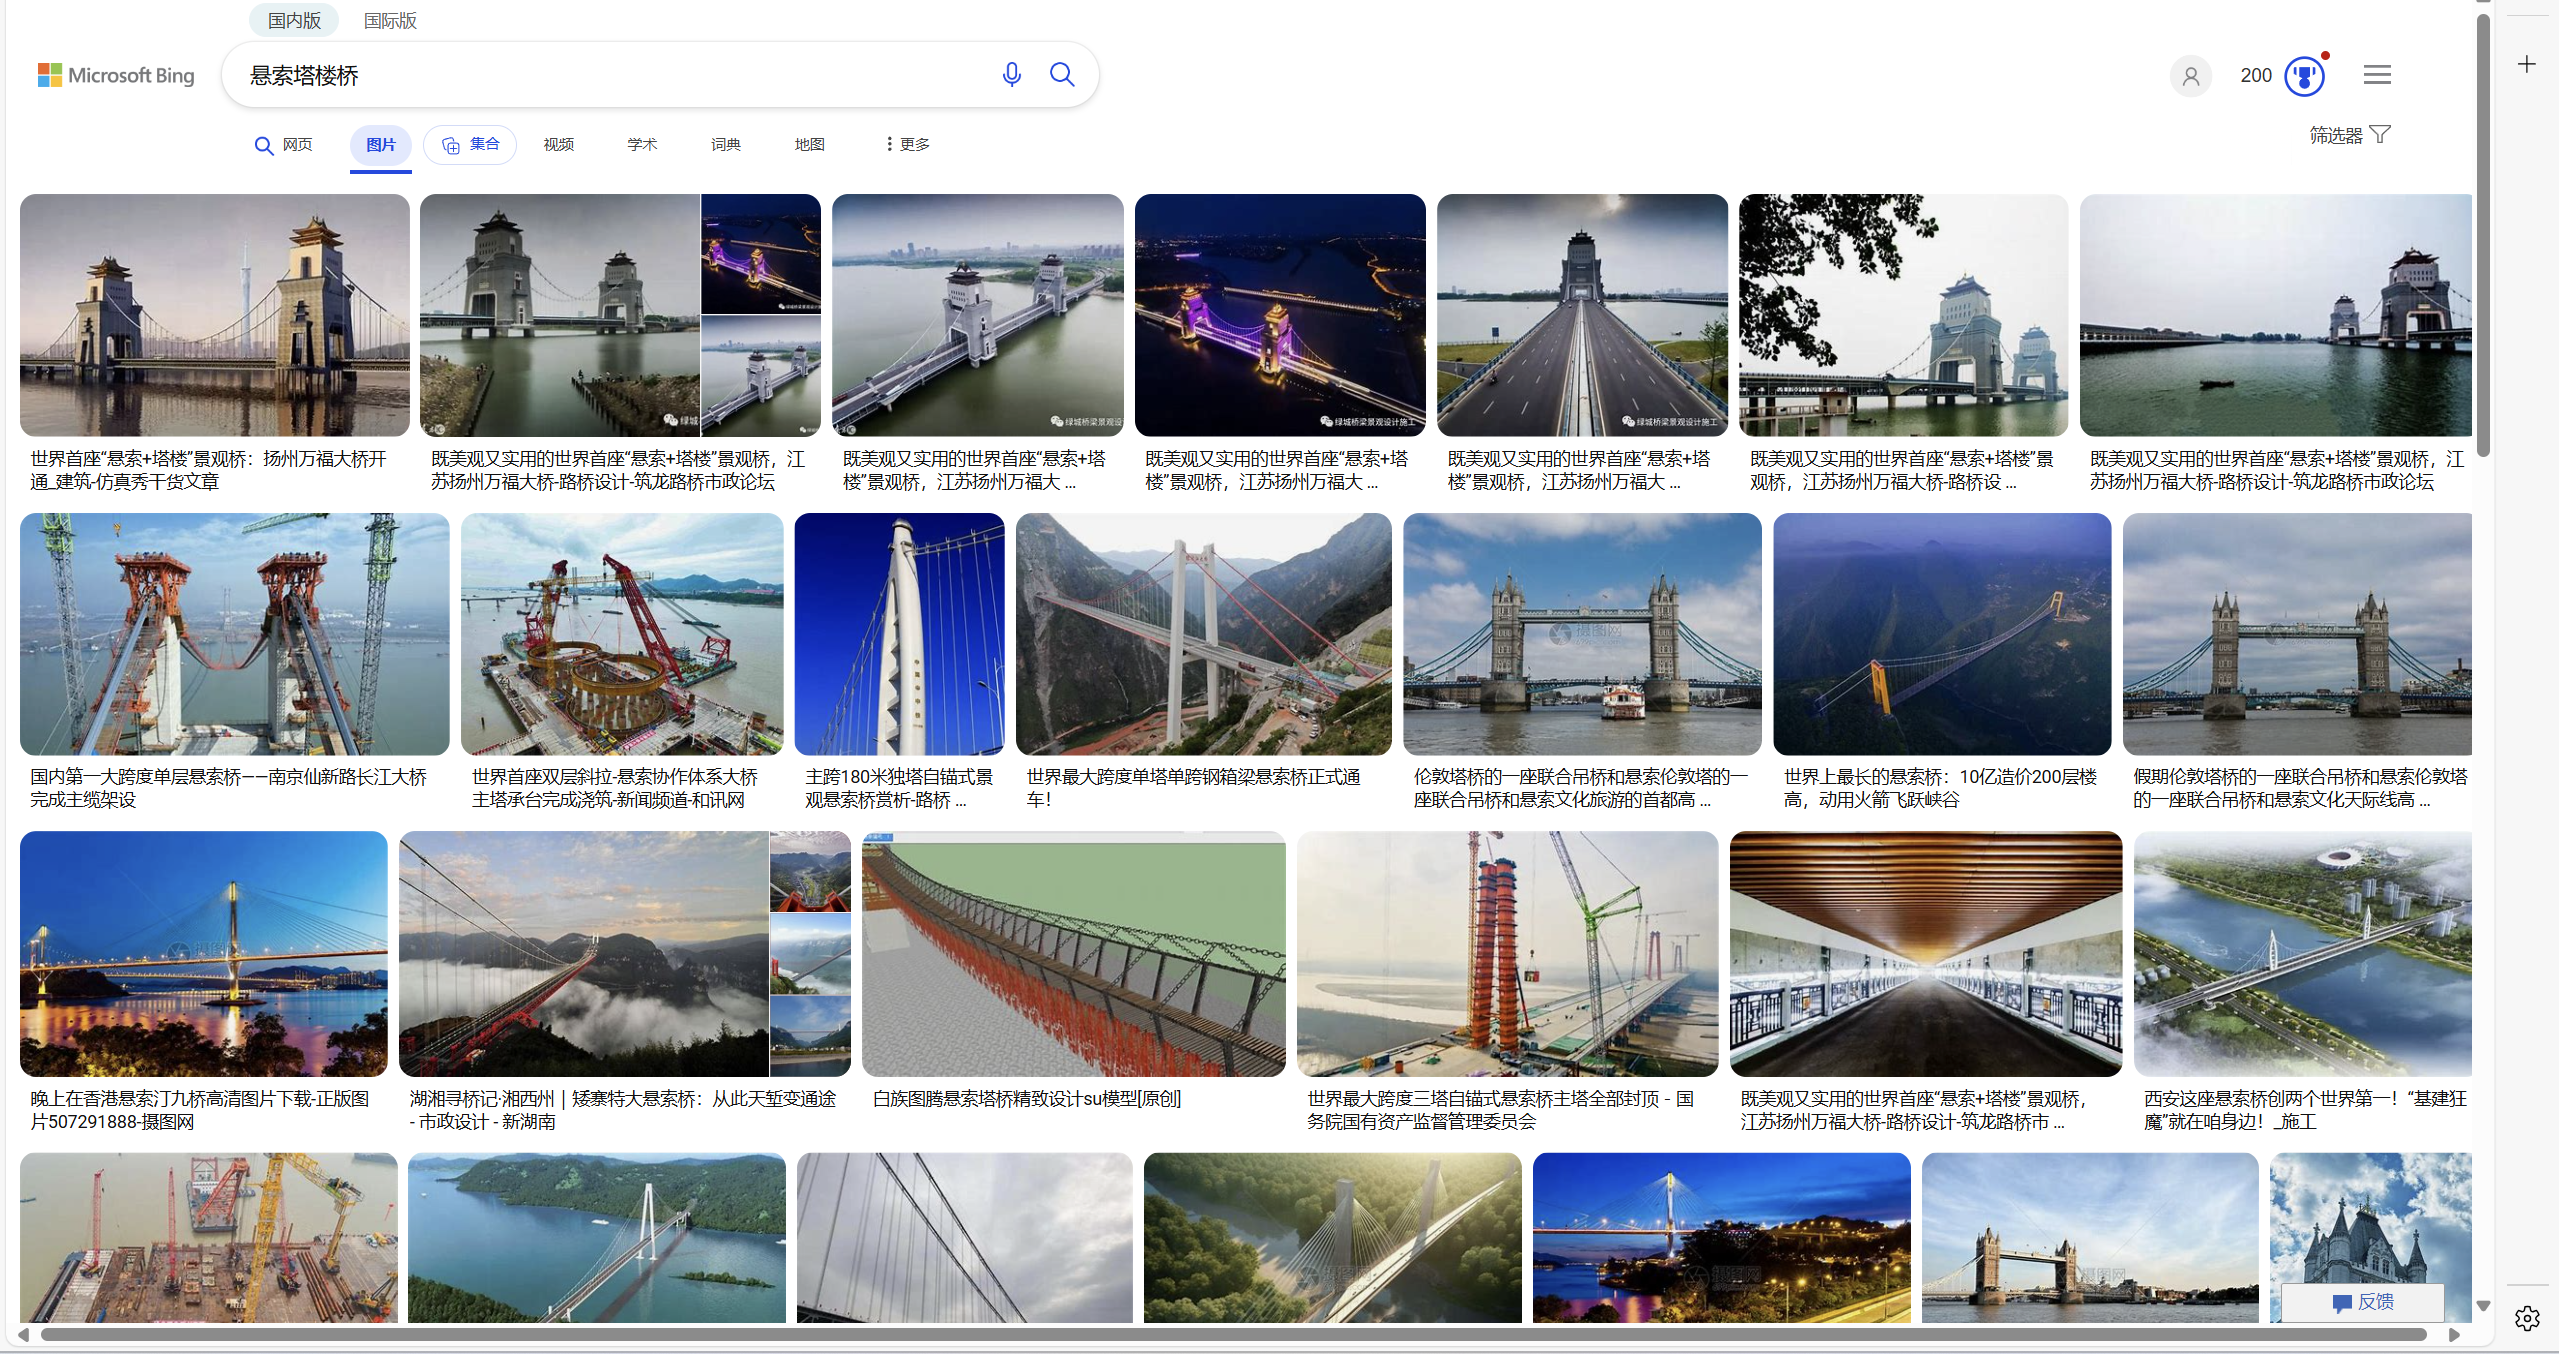Open 西安悬索桥 aerial rendering thumbnail
The width and height of the screenshot is (2559, 1354).
(2302, 954)
